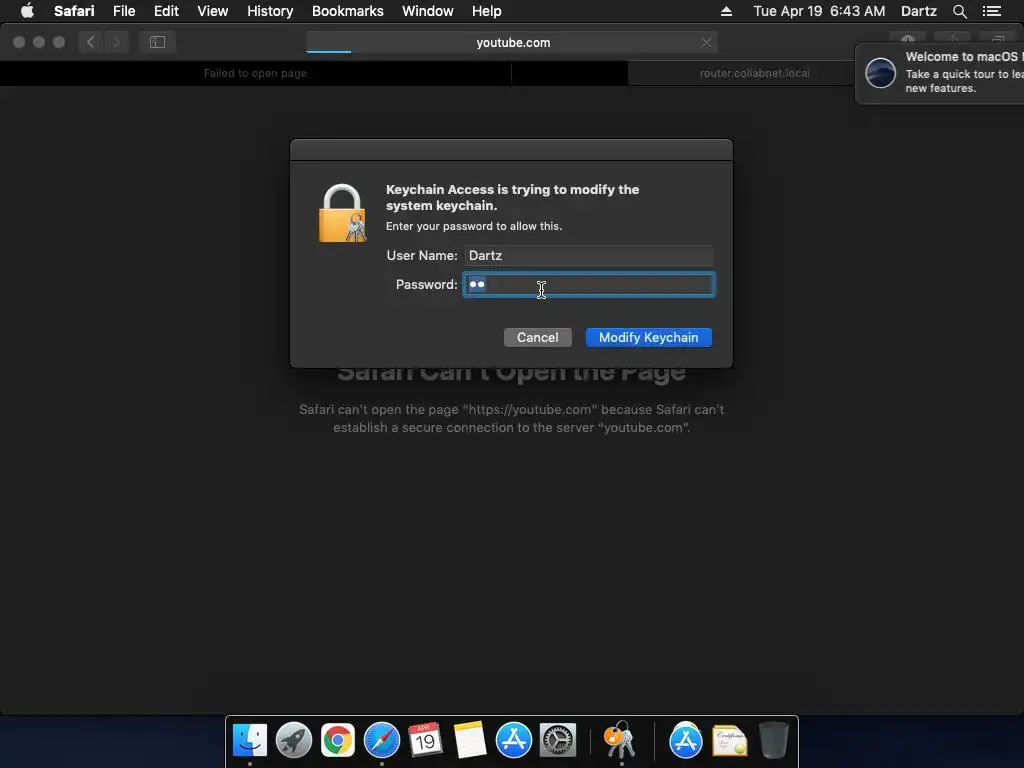Launch Google Chrome from the Dock
The image size is (1024, 768).
[x=338, y=741]
